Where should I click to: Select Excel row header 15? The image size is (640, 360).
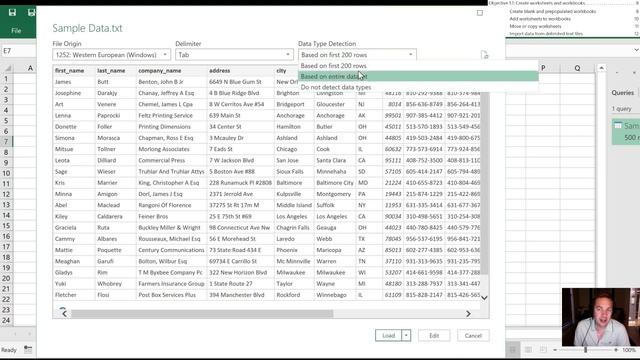click(x=6, y=226)
